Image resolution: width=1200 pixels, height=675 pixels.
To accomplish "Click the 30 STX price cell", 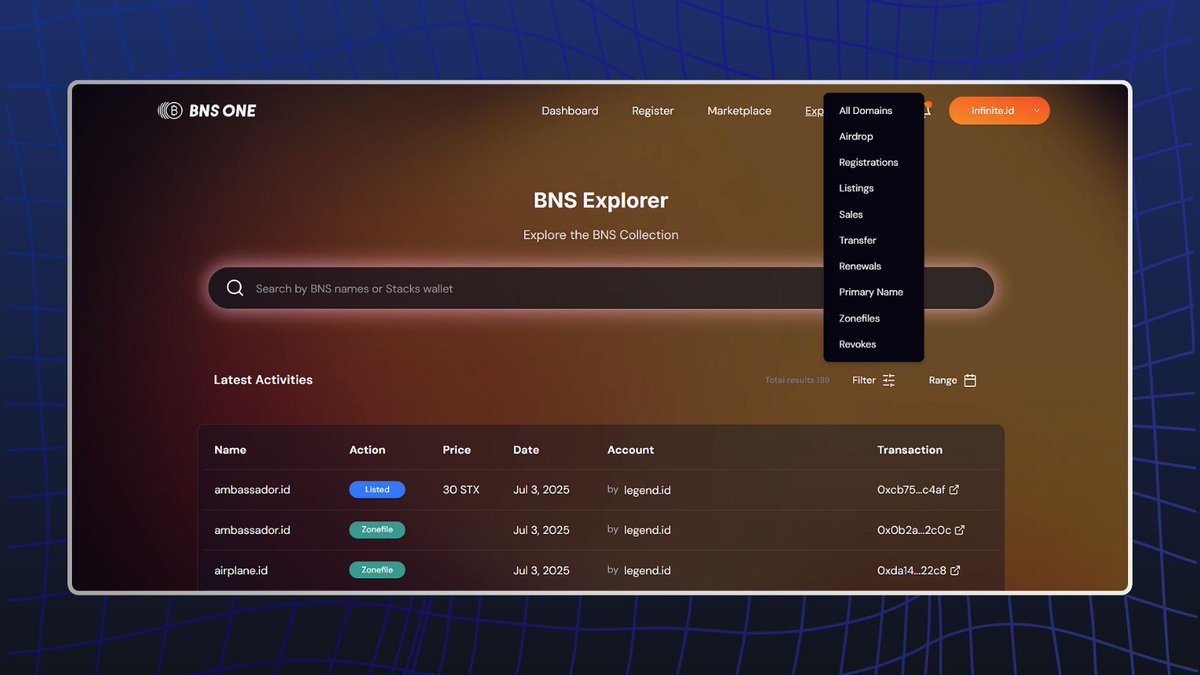I will 461,490.
